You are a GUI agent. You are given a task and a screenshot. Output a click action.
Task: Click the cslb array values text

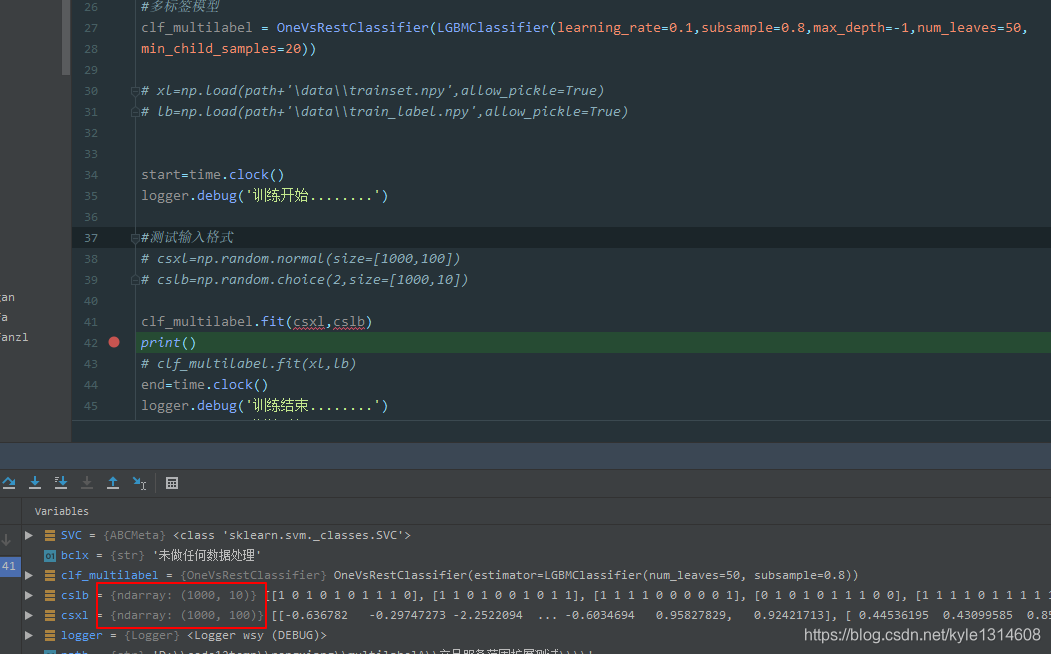(x=660, y=595)
